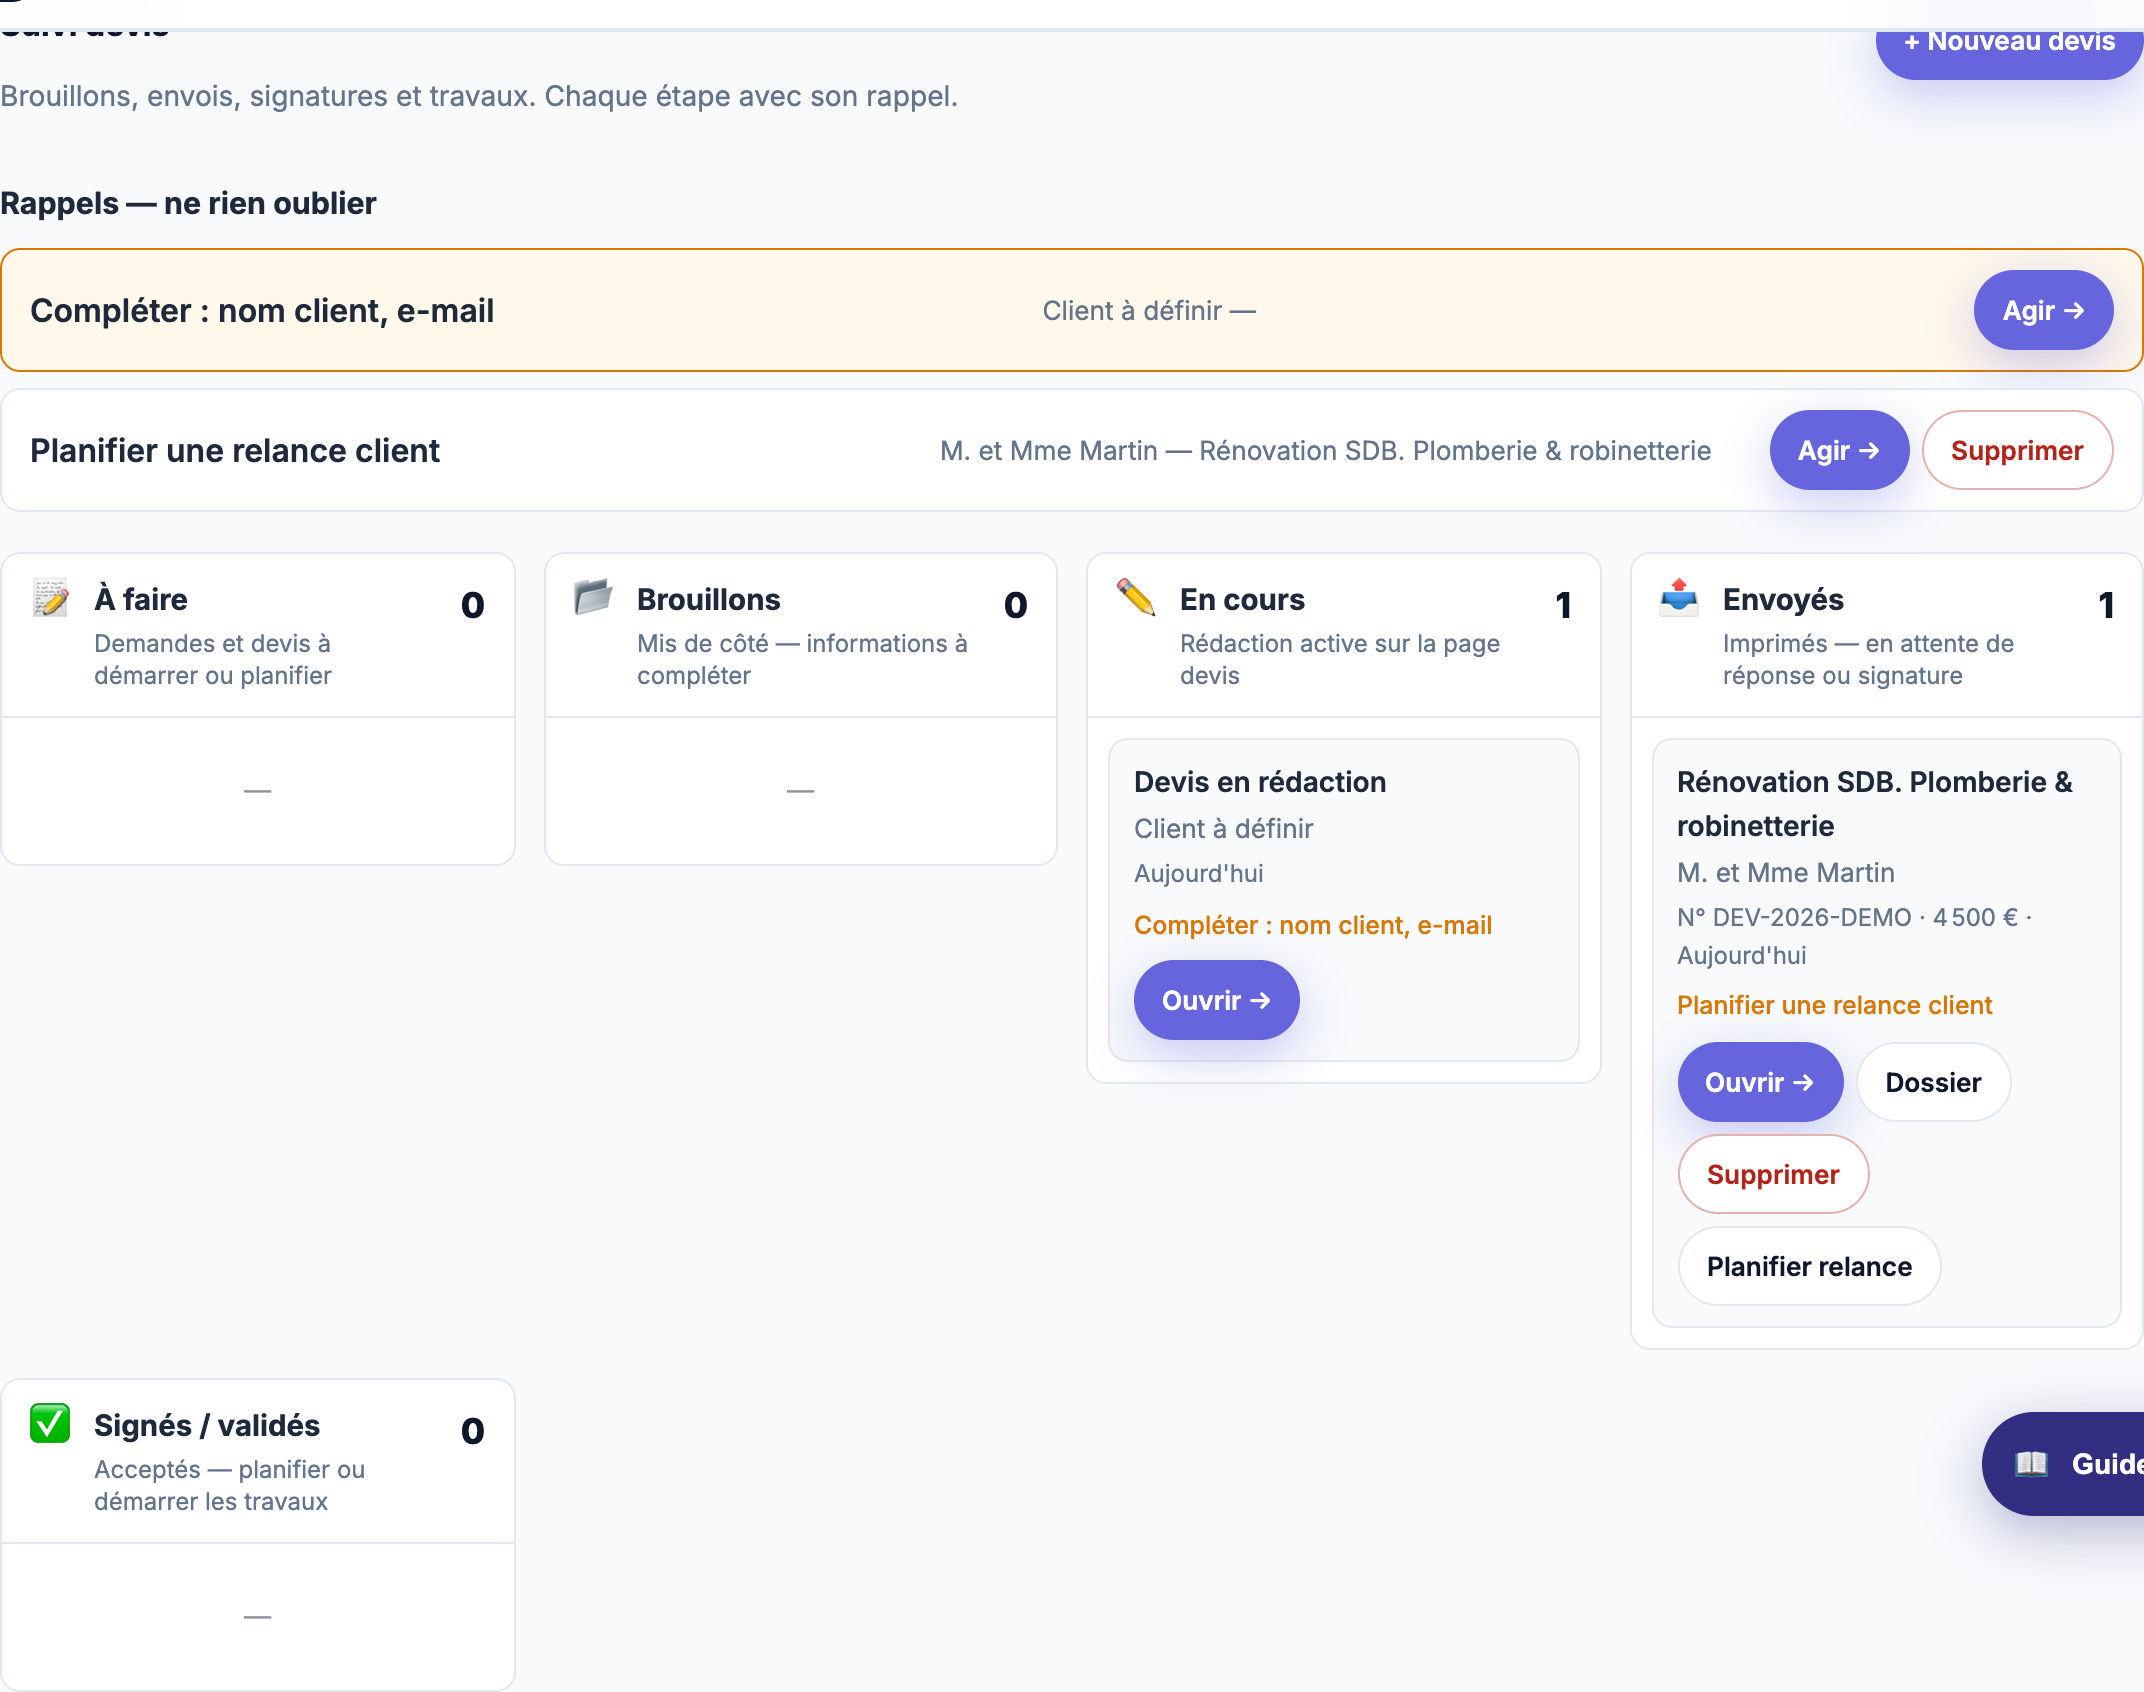Screen dimensions: 2144x1692
Task: Click the Planifier relance button
Action: click(1809, 1266)
